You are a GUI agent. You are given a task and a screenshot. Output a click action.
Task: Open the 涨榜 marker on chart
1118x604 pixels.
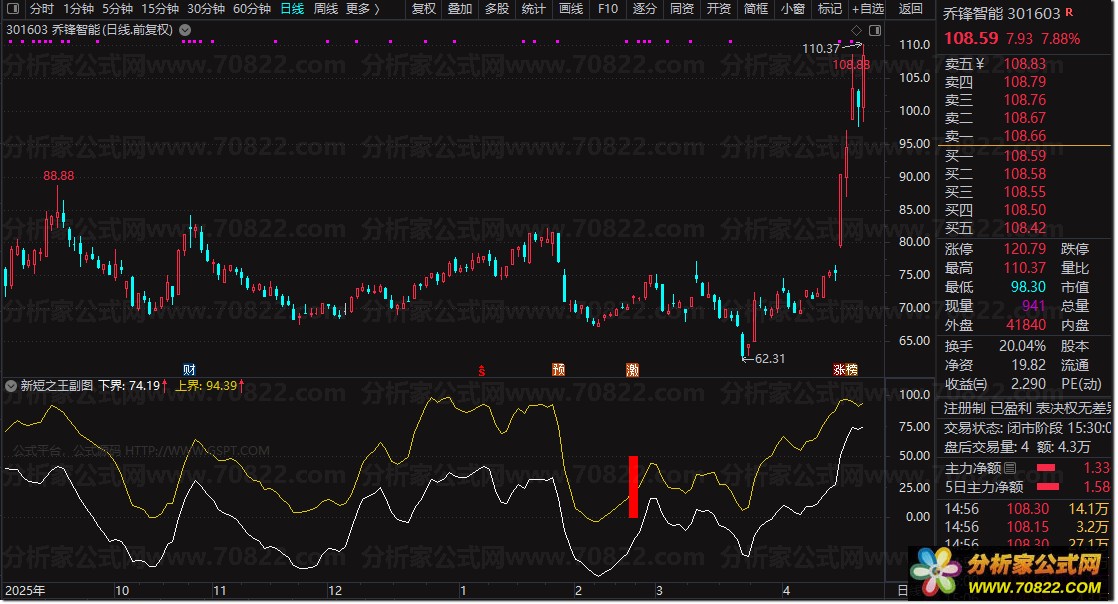point(846,369)
